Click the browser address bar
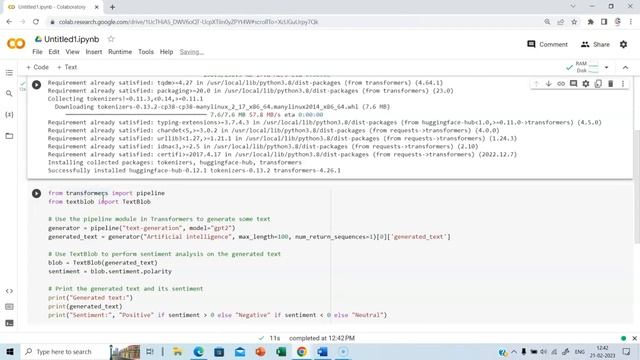 [x=294, y=22]
